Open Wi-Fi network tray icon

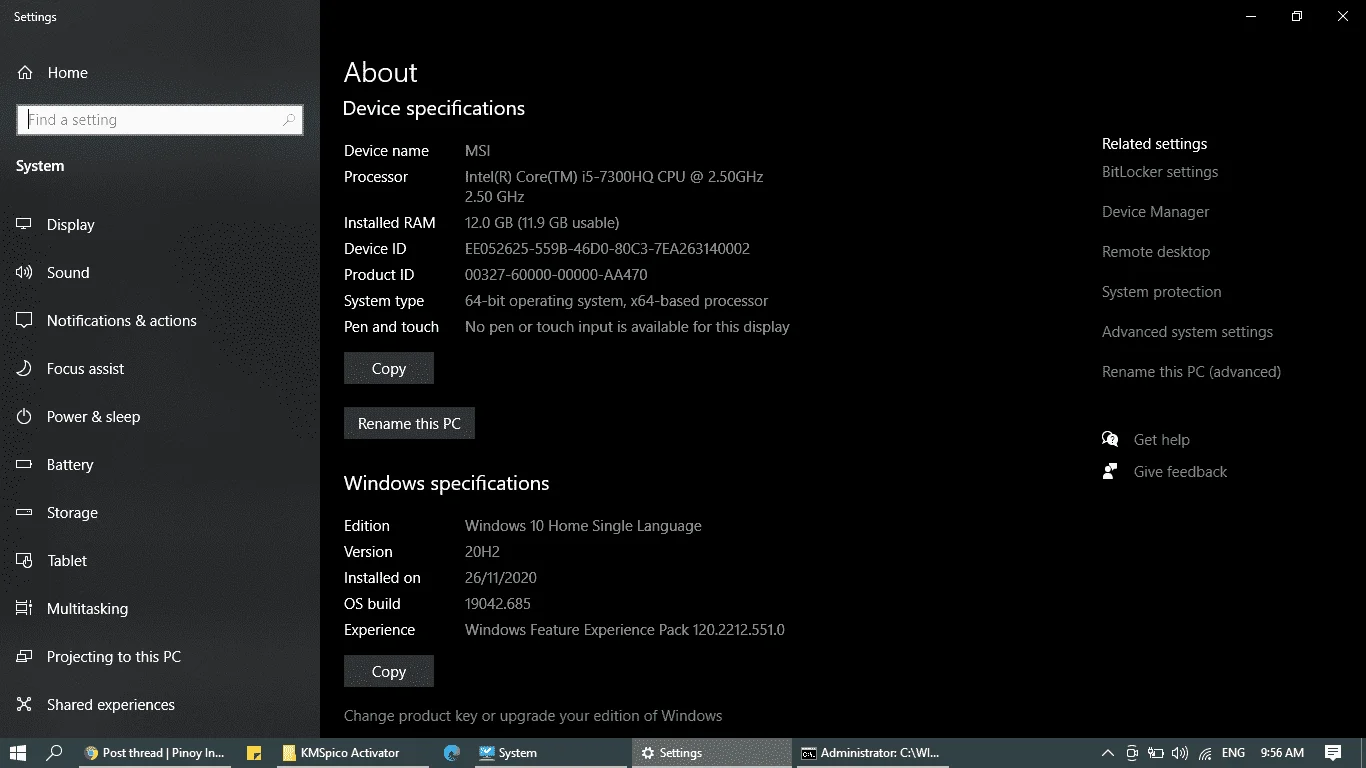pyautogui.click(x=1205, y=753)
